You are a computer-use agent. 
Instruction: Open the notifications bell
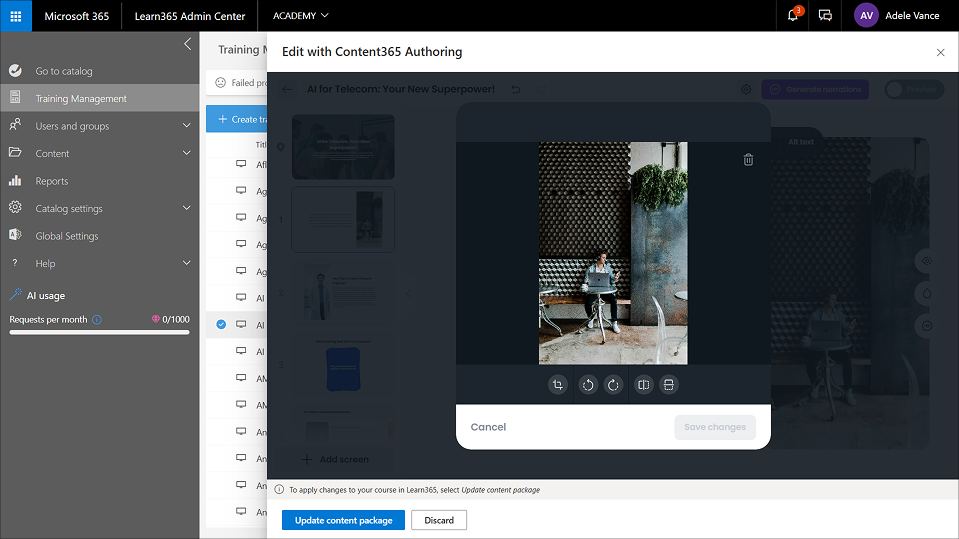[793, 16]
